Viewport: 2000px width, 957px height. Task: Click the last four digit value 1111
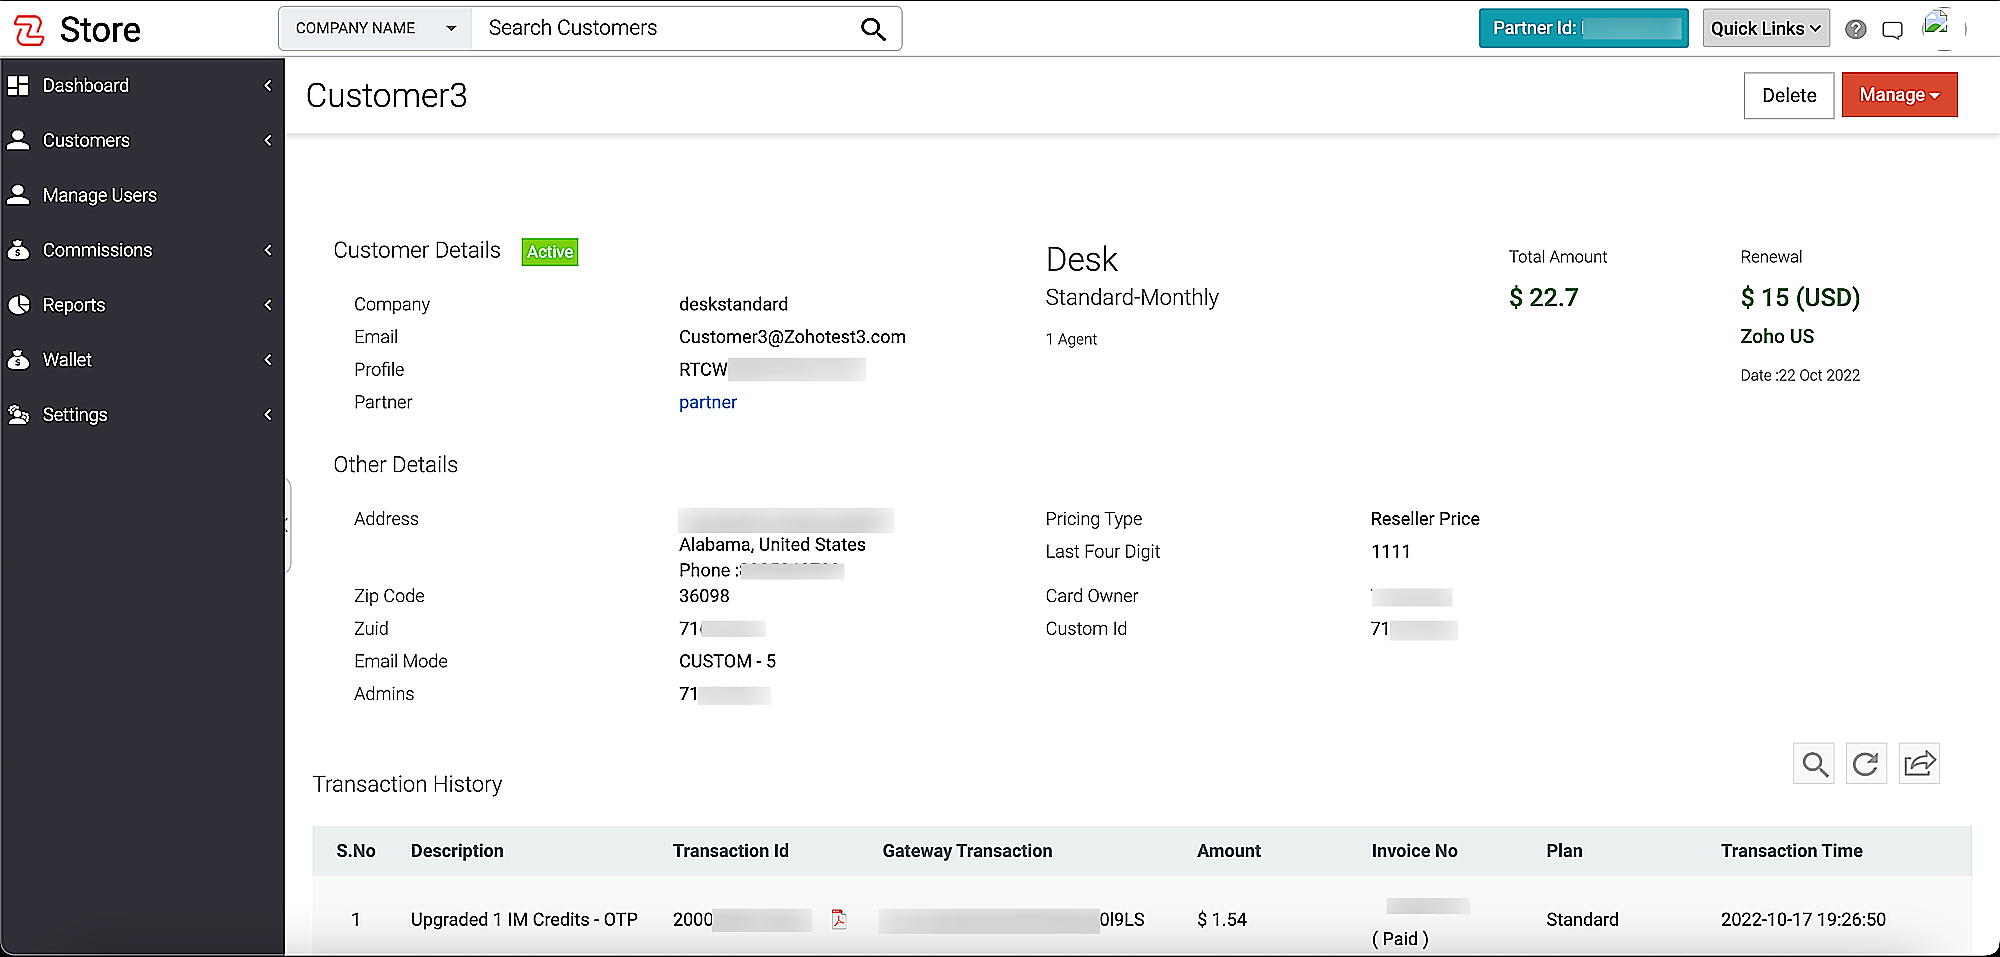1390,552
